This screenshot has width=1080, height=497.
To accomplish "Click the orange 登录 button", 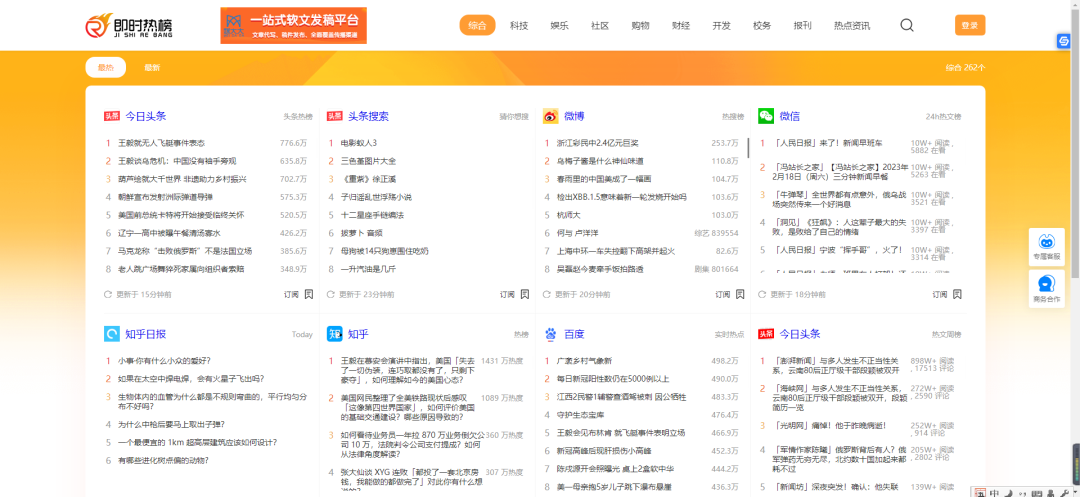I will [970, 25].
